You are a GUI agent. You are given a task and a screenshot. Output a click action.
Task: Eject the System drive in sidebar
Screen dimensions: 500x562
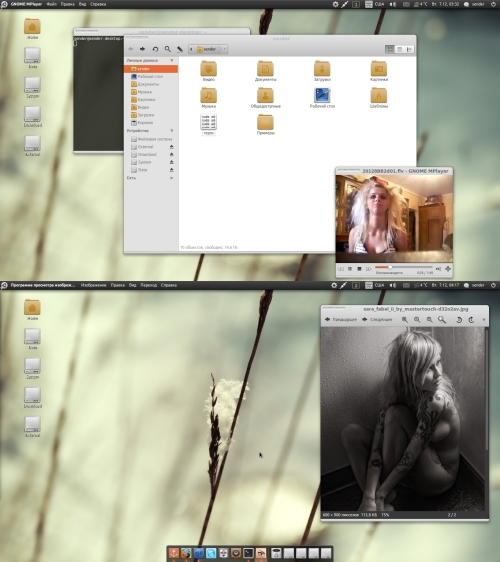pos(171,162)
